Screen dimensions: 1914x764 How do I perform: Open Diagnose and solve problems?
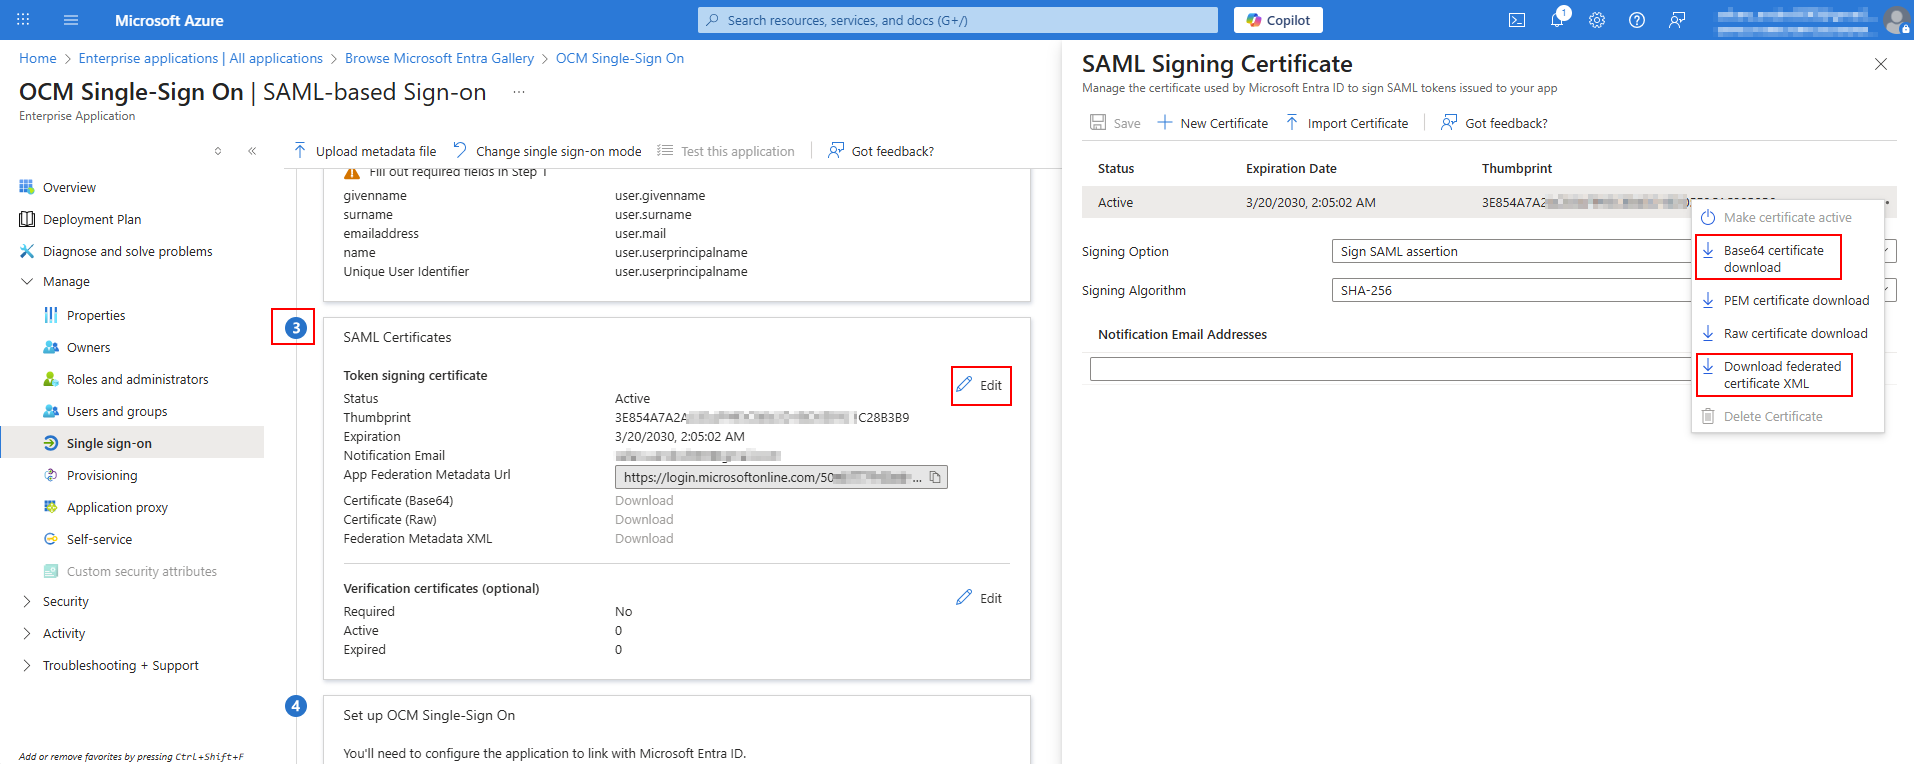click(x=127, y=251)
